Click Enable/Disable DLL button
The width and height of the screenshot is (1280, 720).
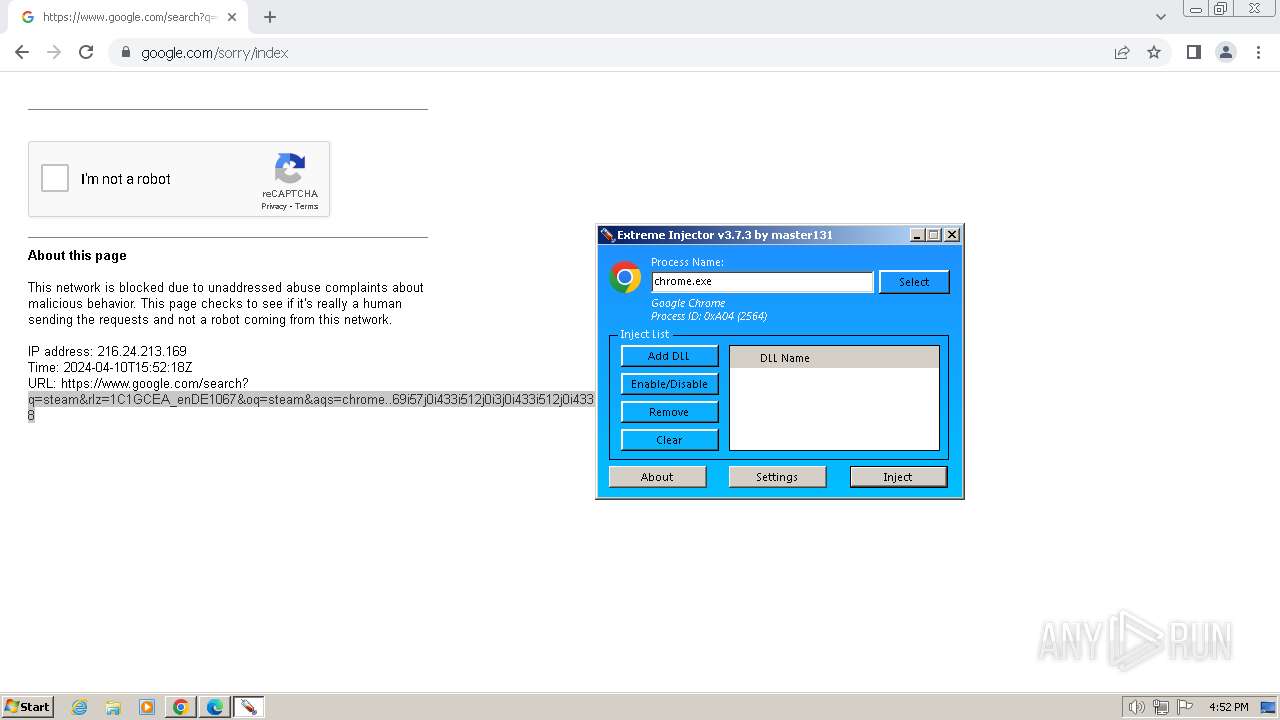[x=669, y=384]
